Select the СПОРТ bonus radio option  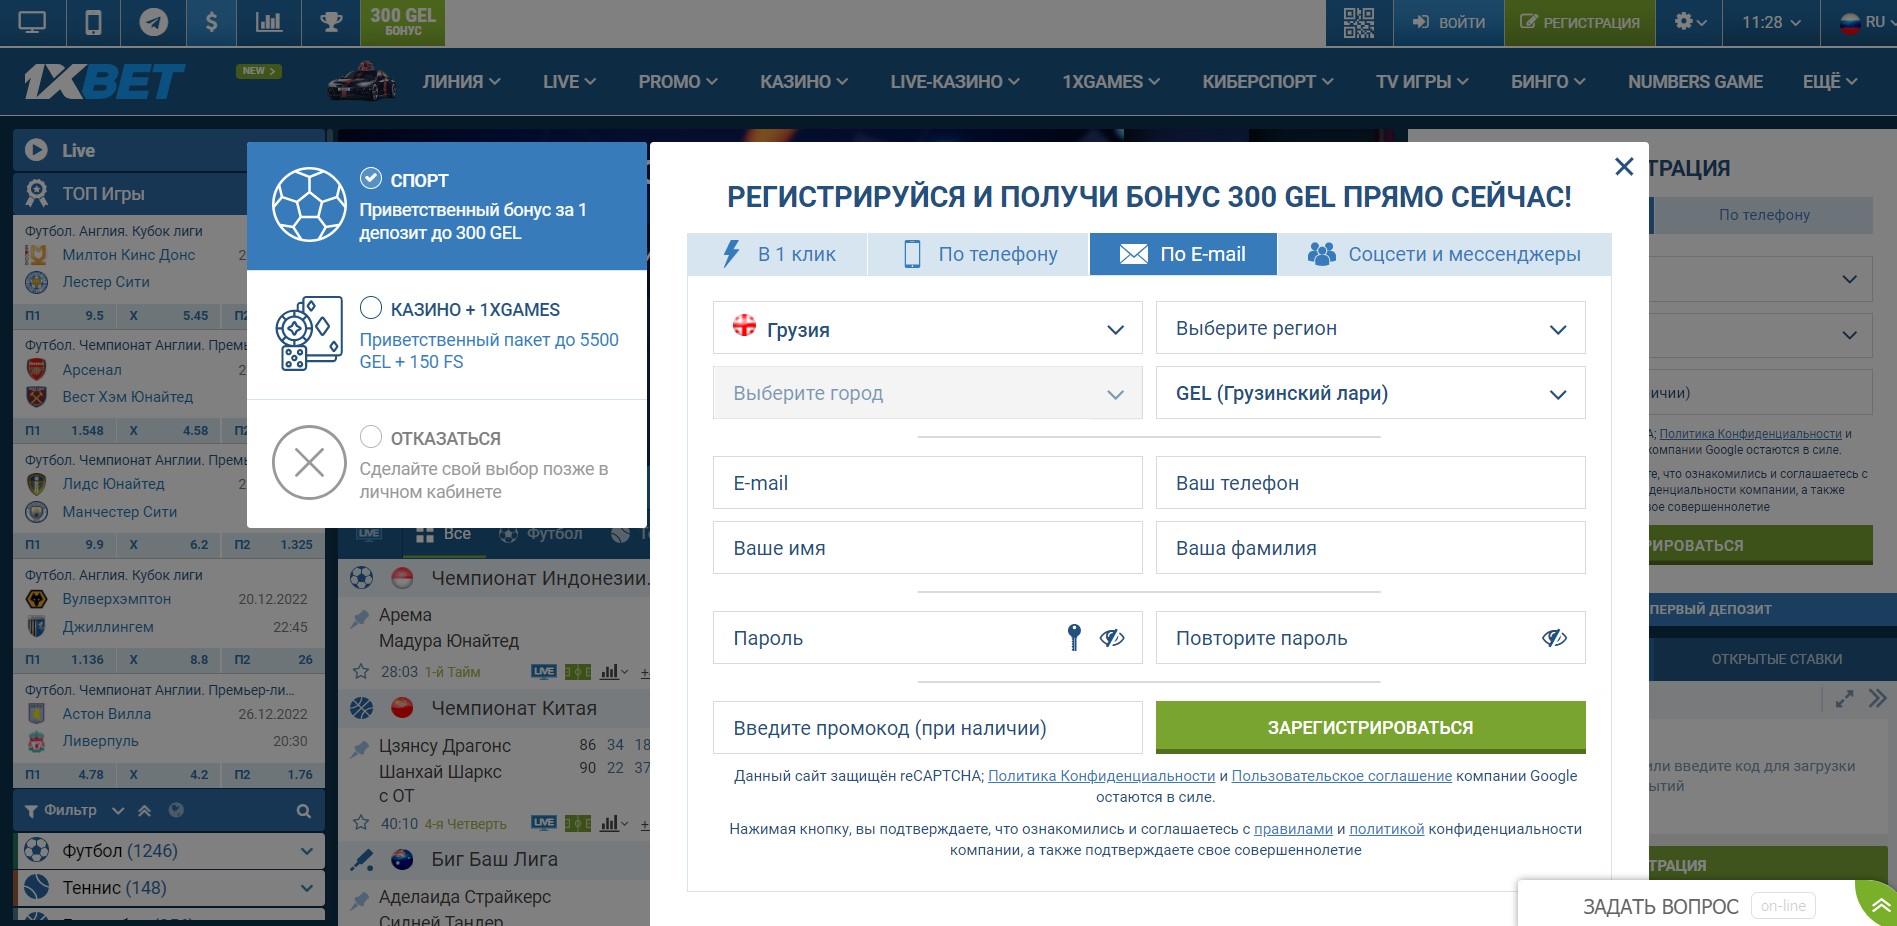pyautogui.click(x=371, y=178)
